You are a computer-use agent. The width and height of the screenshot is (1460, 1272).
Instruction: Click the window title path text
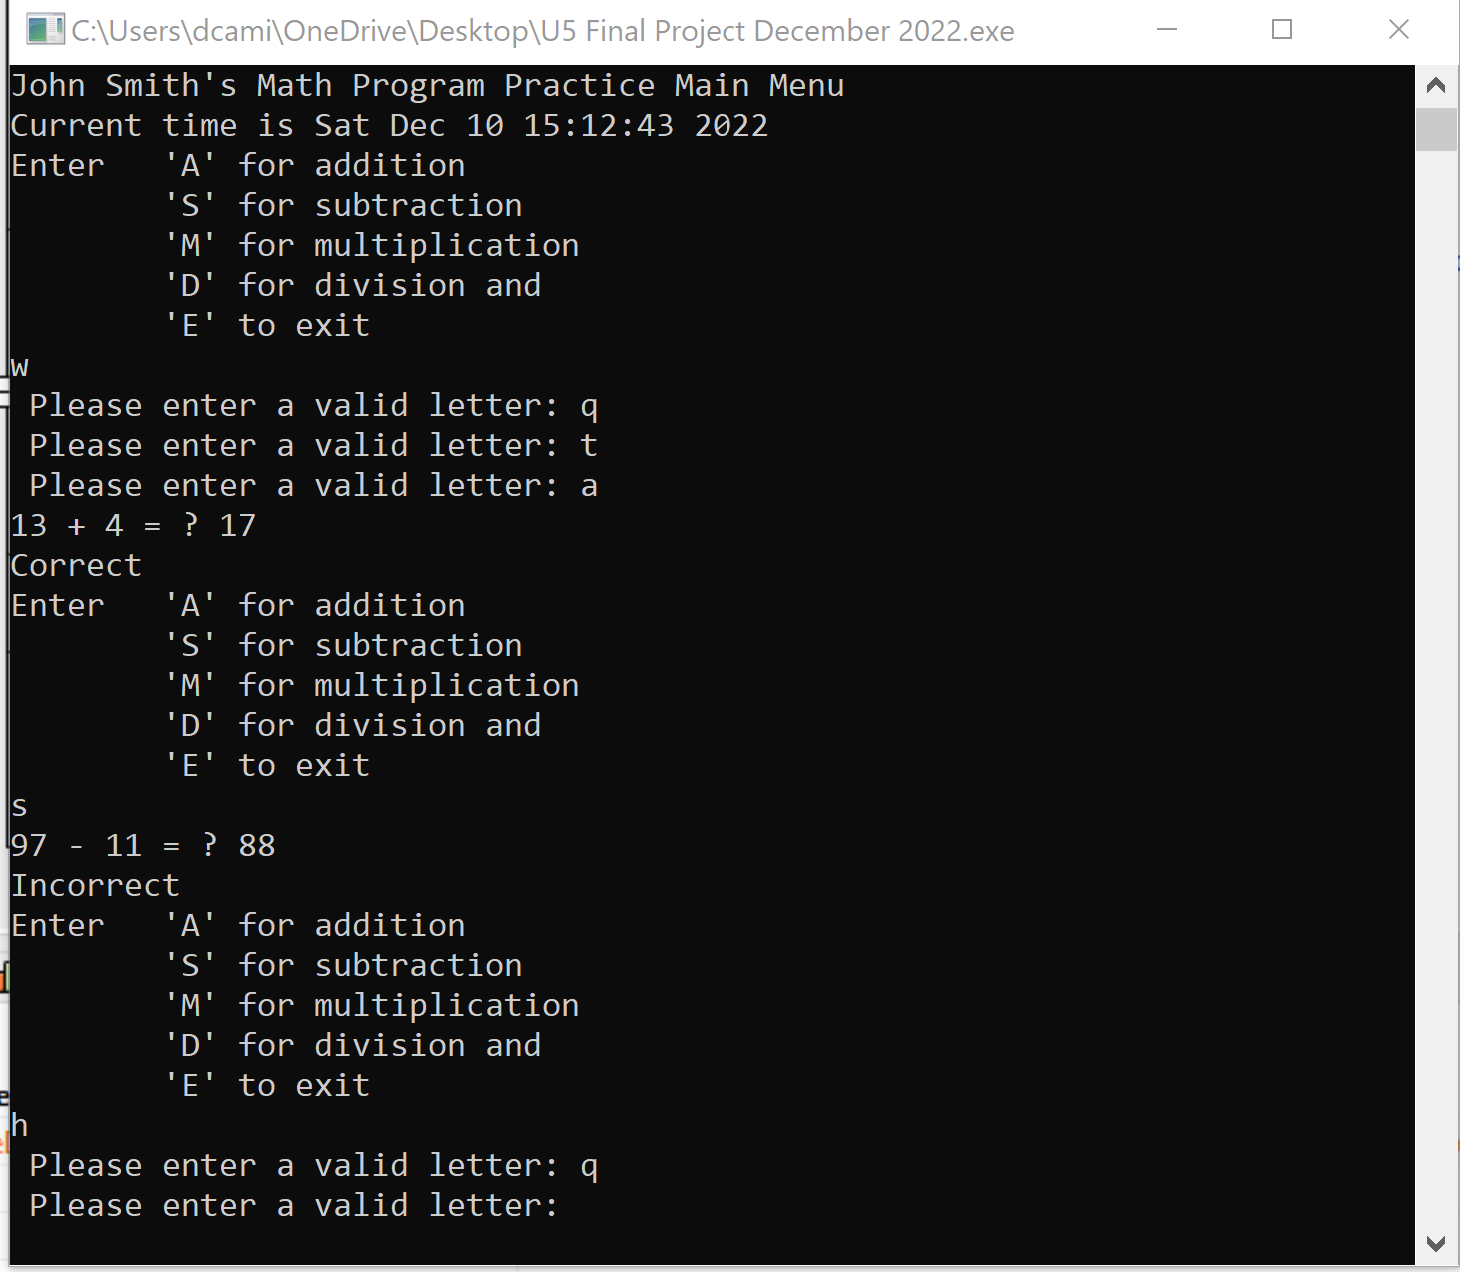coord(543,31)
